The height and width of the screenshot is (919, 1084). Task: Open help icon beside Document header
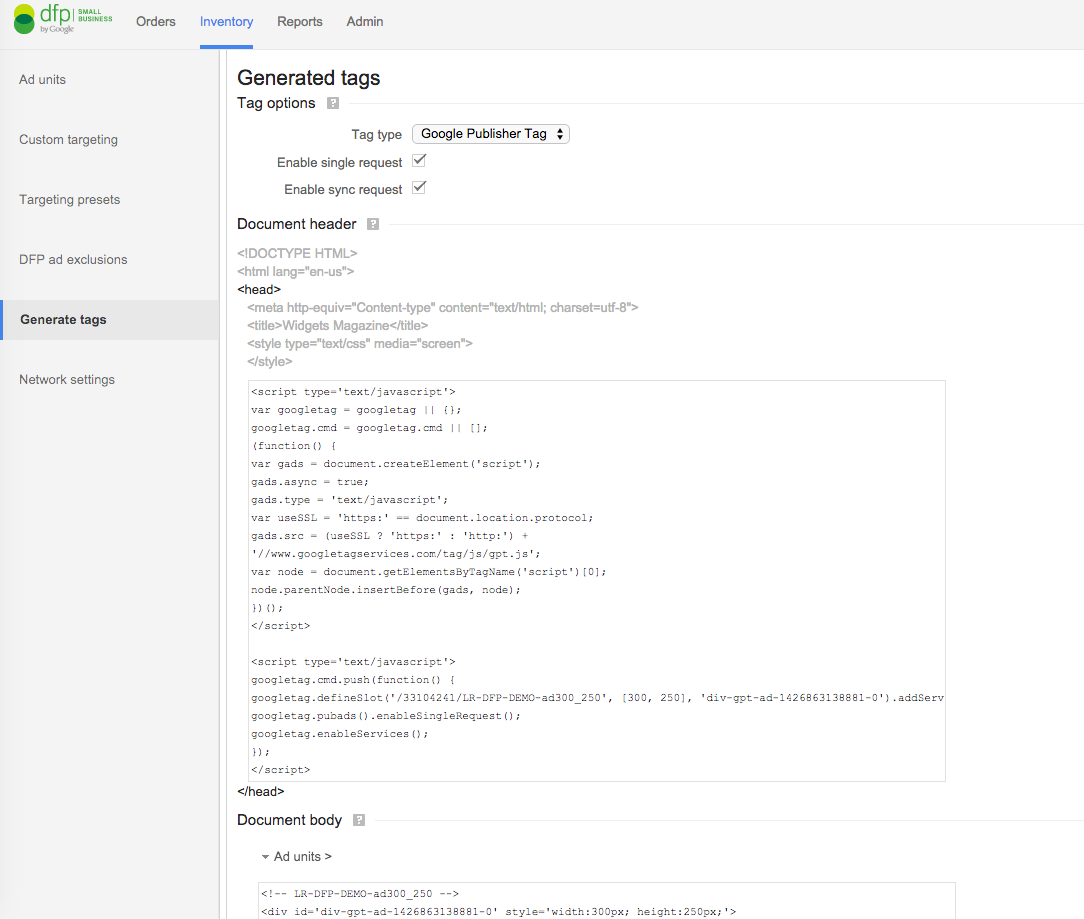(x=373, y=224)
